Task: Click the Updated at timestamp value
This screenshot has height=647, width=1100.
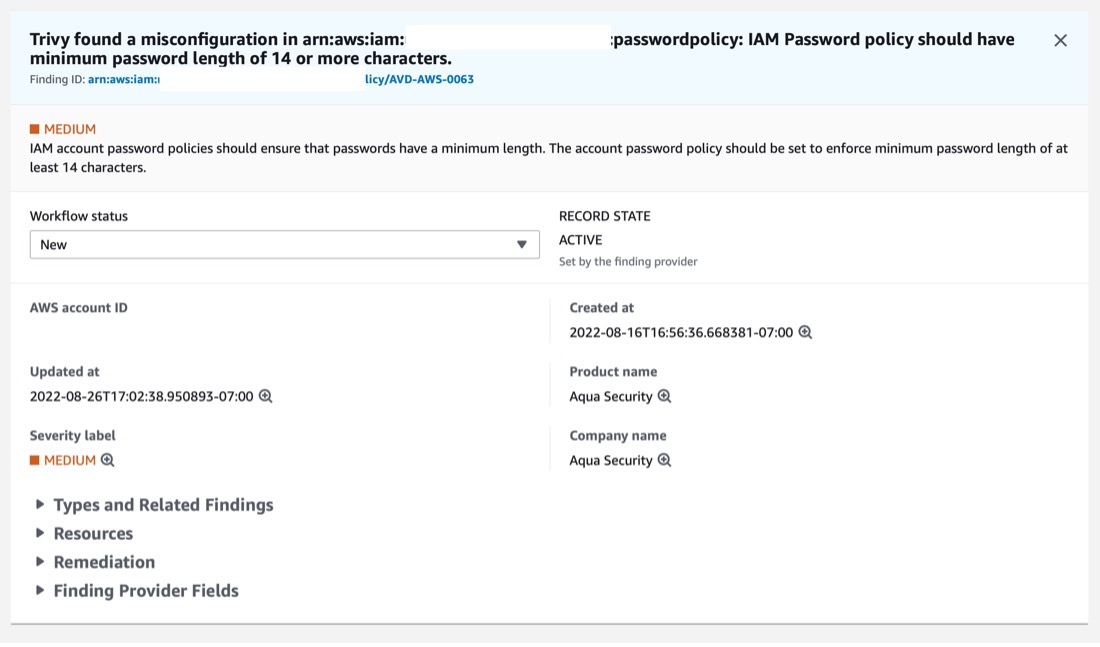Action: coord(141,396)
